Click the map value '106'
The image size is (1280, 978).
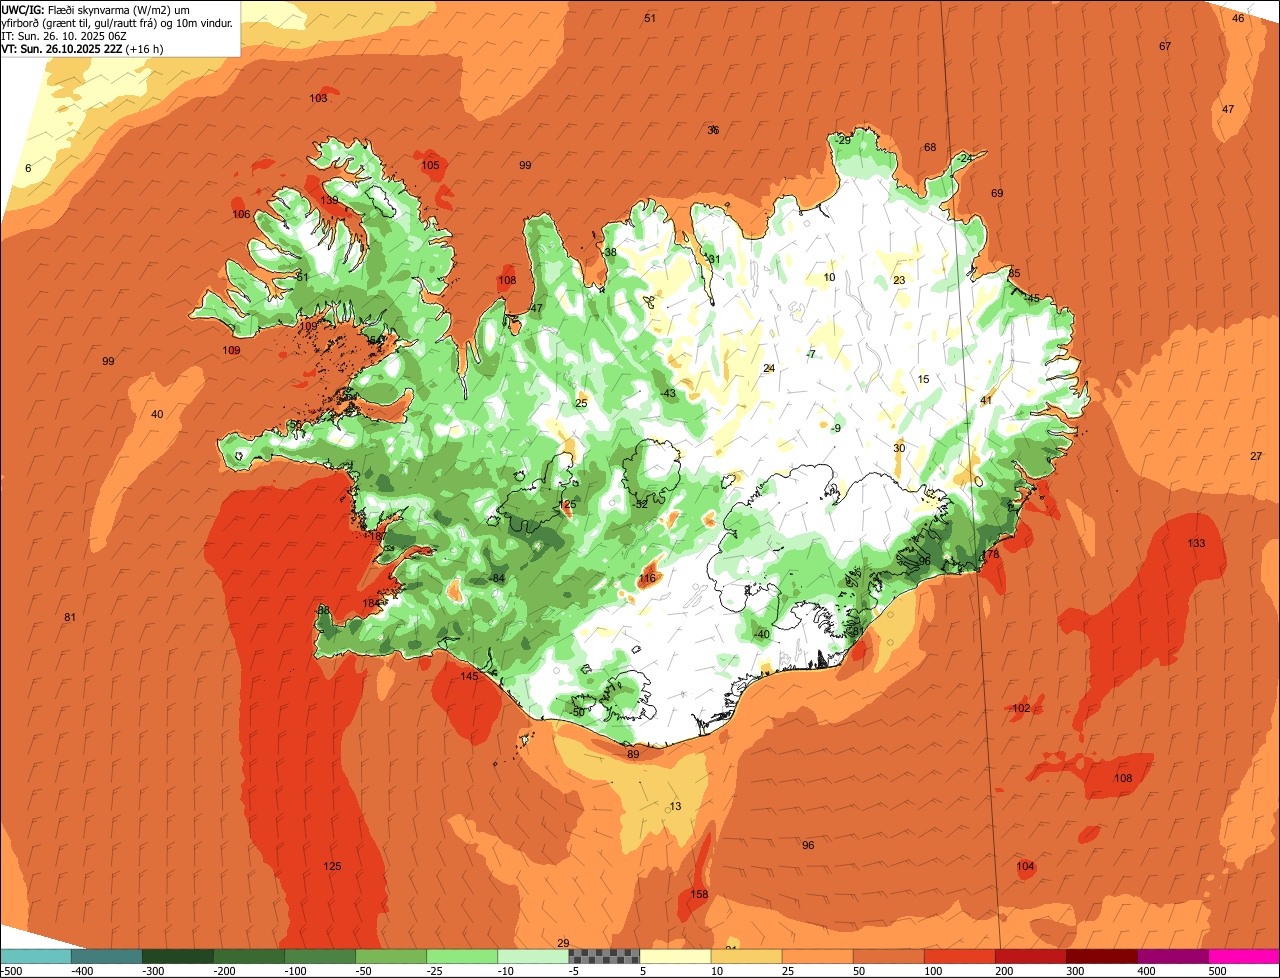pos(241,214)
